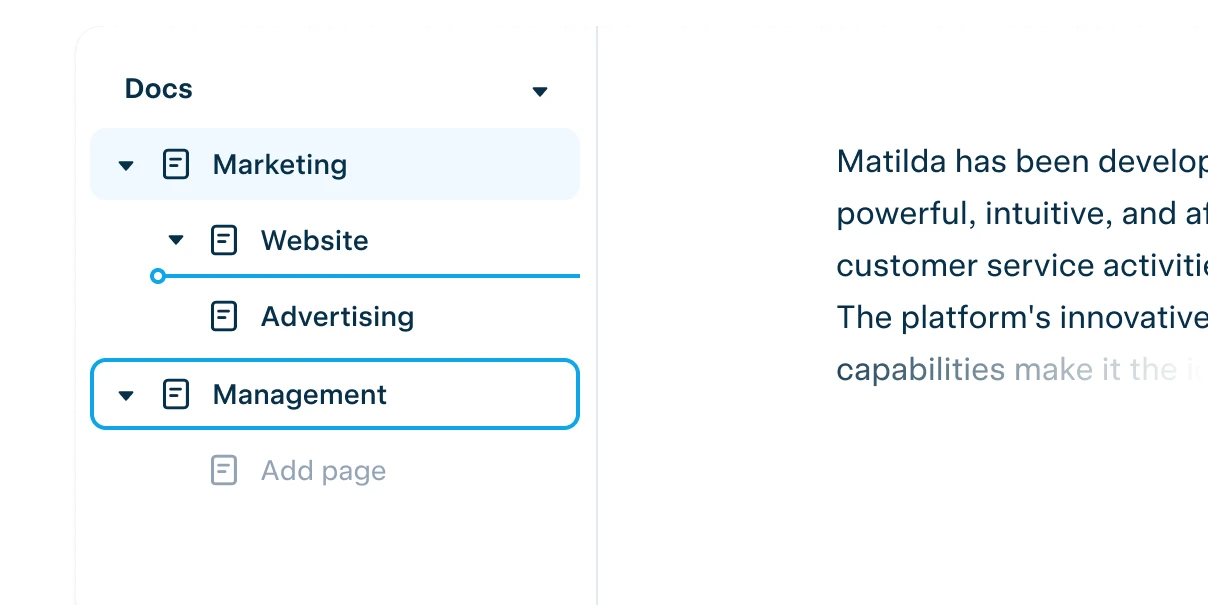
Task: Collapse the Website subsection arrow
Action: point(176,240)
